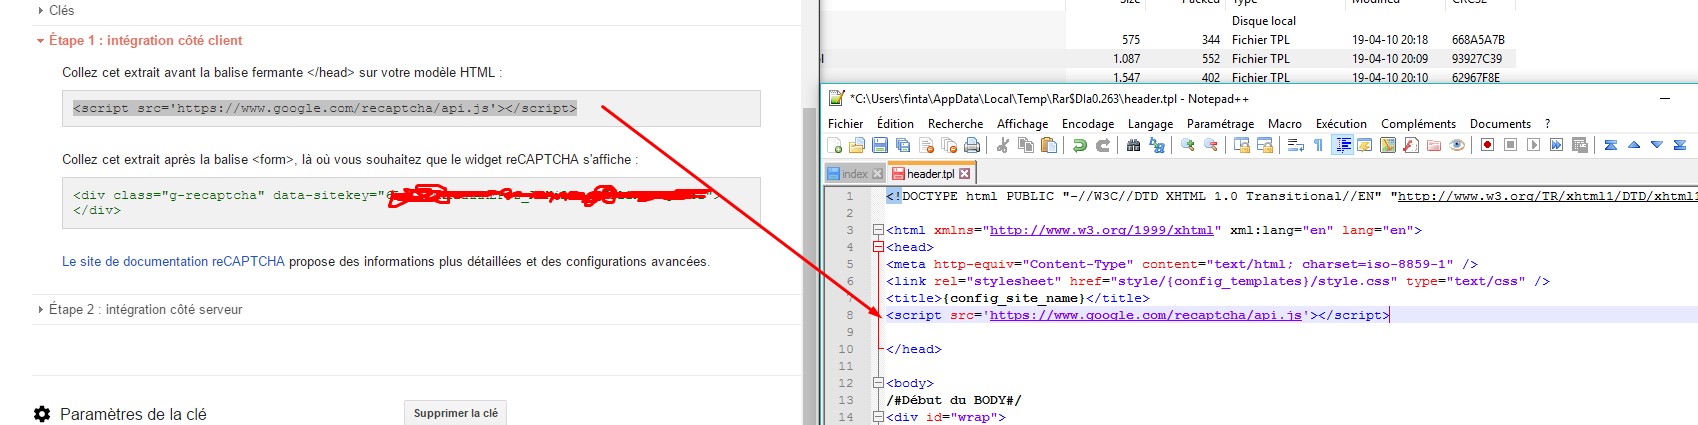Screen dimensions: 1698x425
Task: Open the Document Map panel icon
Action: coord(1388,145)
